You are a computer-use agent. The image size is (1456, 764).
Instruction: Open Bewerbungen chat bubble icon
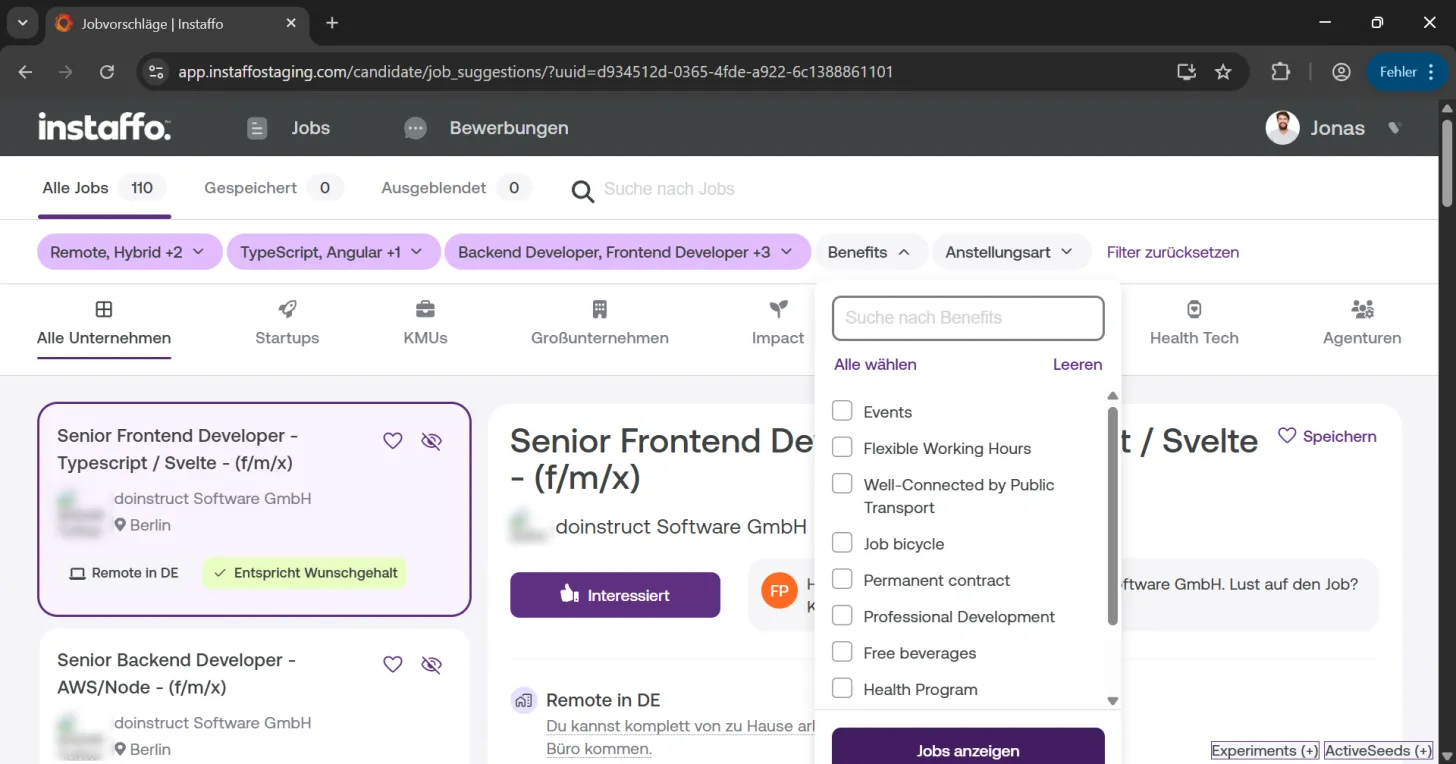click(415, 128)
